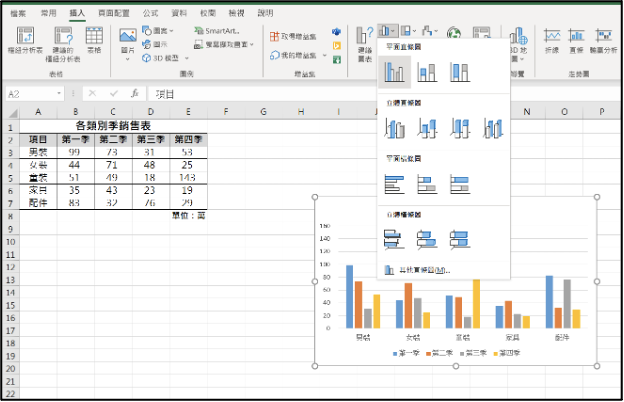This screenshot has width=624, height=402.
Task: Select 3-D stacked column chart
Action: coord(427,128)
